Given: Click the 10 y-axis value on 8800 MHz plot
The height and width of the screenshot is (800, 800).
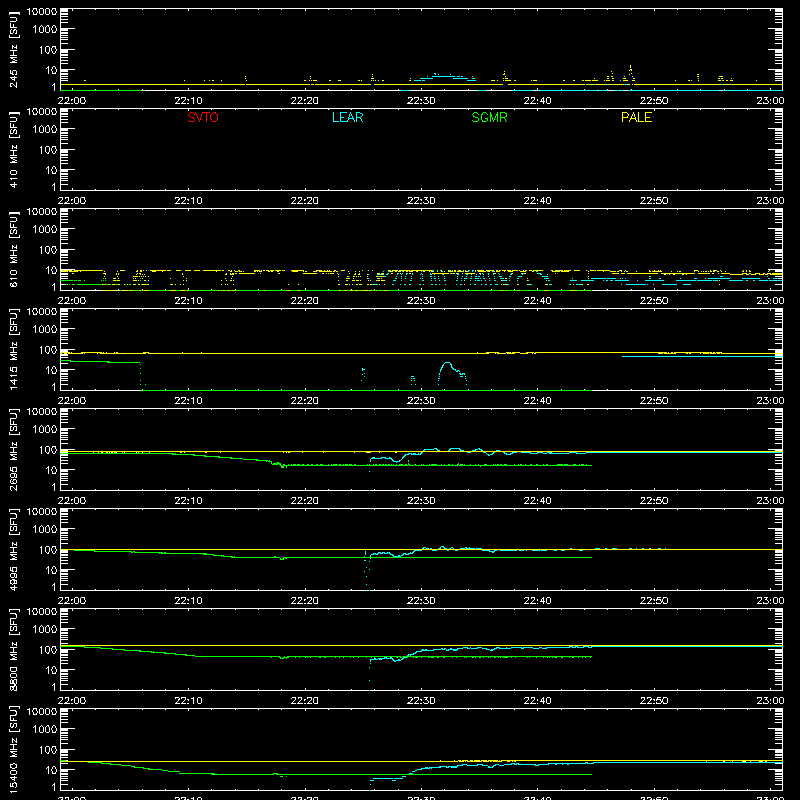Looking at the screenshot, I should pyautogui.click(x=51, y=670).
